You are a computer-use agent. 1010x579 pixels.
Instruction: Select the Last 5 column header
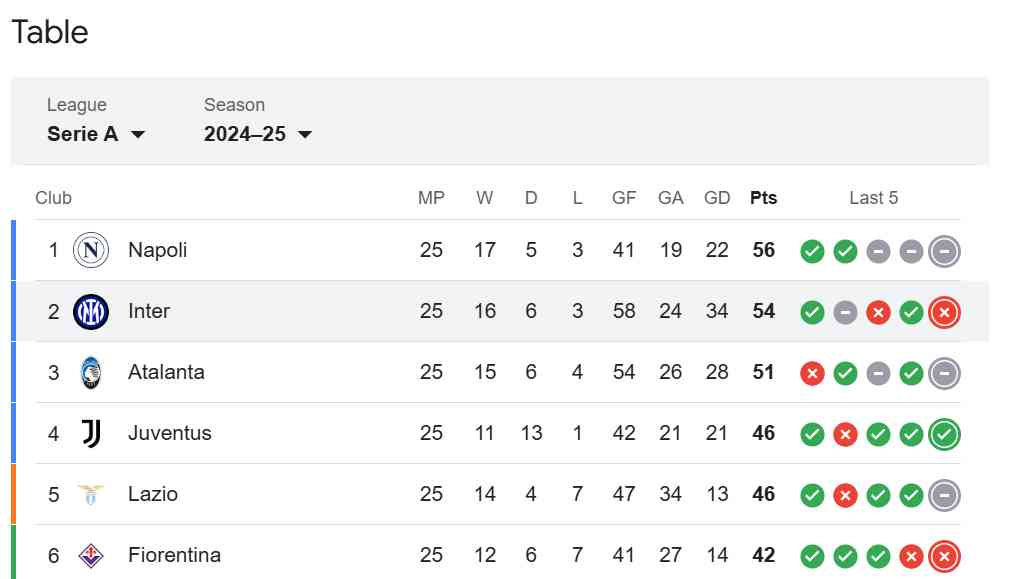click(873, 198)
